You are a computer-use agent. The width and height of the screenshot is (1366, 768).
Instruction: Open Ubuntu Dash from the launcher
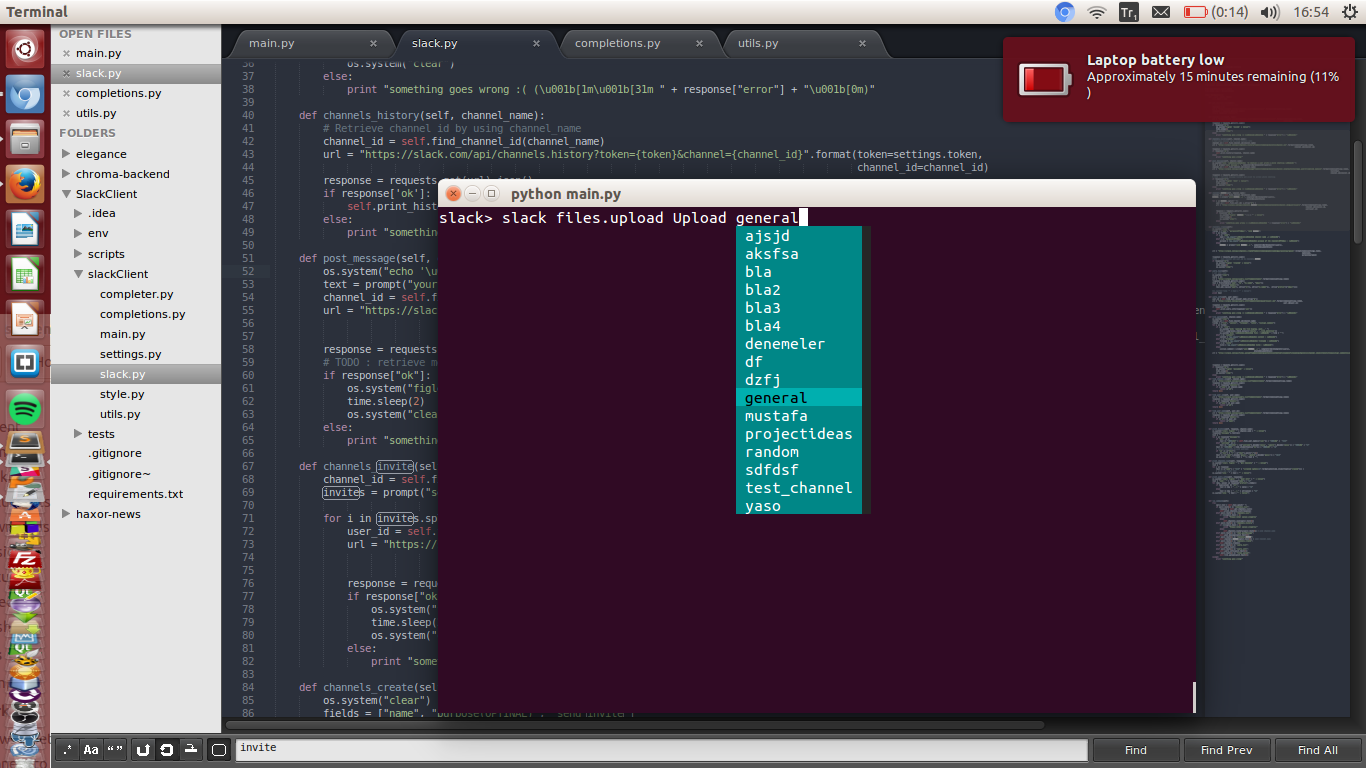click(25, 47)
